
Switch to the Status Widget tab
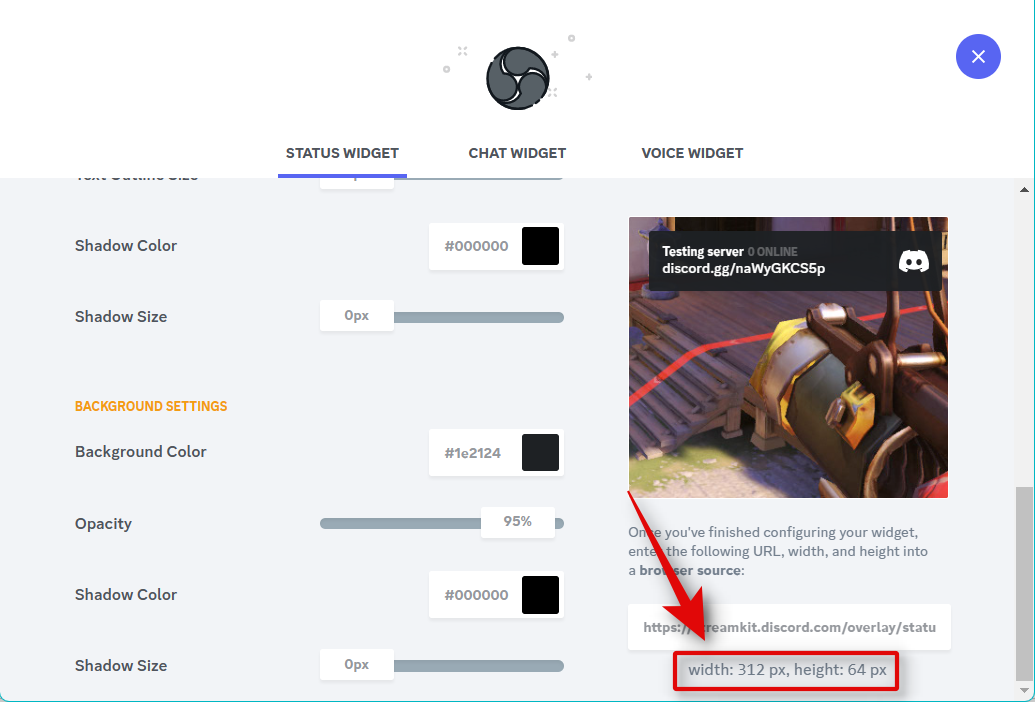tap(342, 153)
